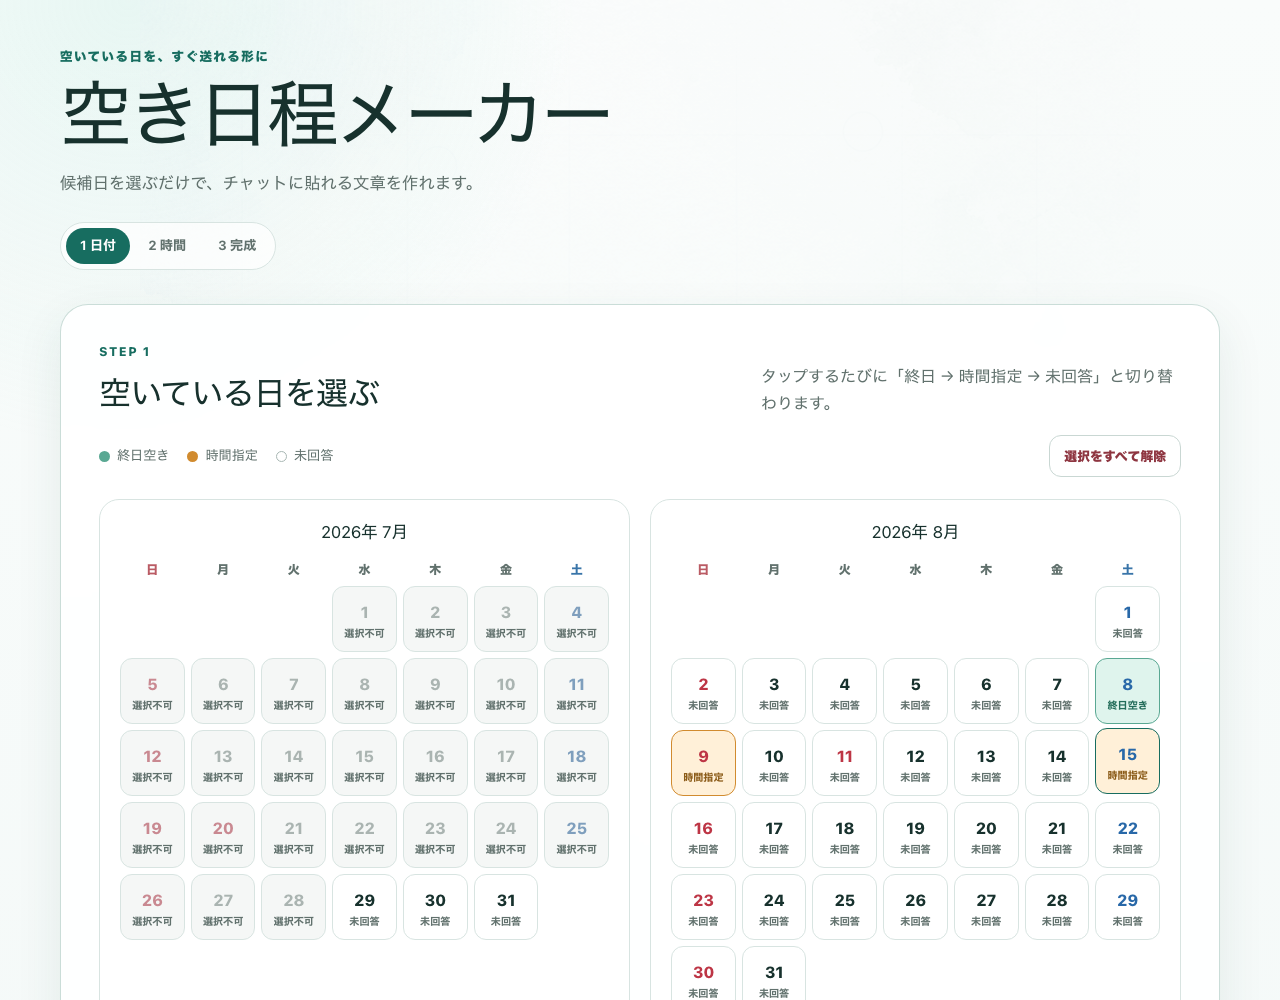Image resolution: width=1280 pixels, height=1000 pixels.
Task: Mark August 19 as available
Action: tap(915, 835)
